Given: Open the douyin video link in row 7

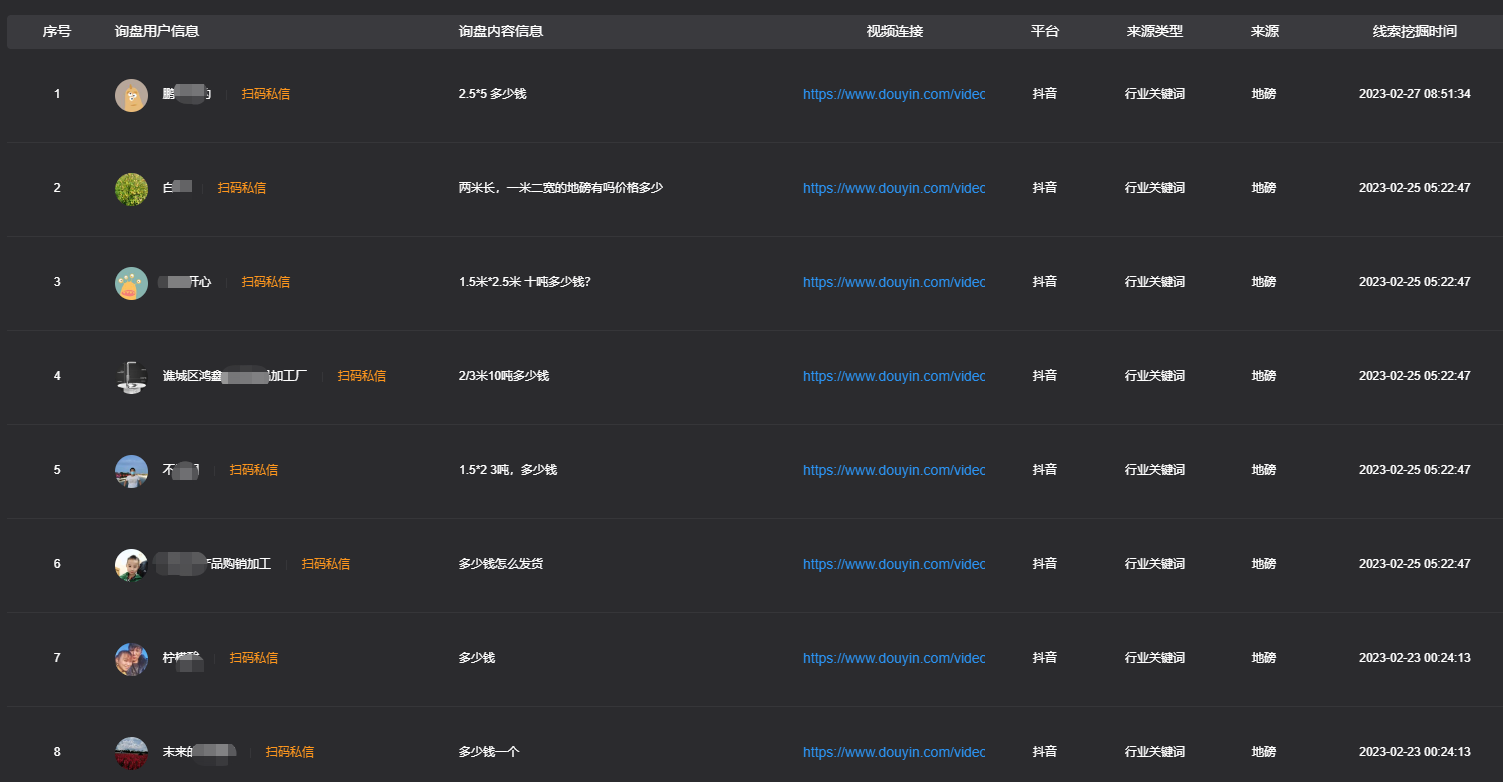Looking at the screenshot, I should point(893,658).
